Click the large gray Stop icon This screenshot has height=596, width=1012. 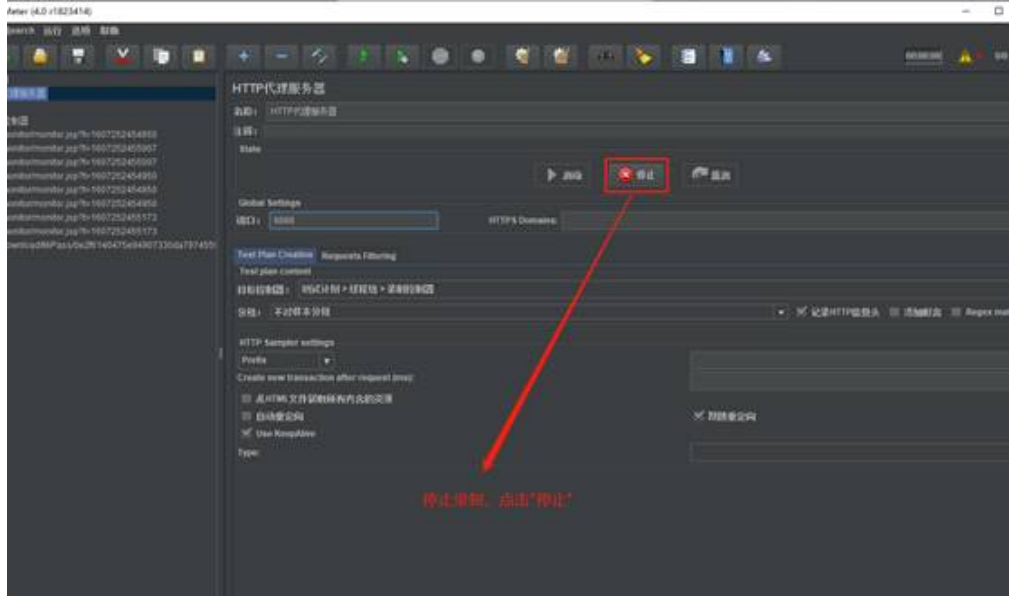click(x=440, y=57)
